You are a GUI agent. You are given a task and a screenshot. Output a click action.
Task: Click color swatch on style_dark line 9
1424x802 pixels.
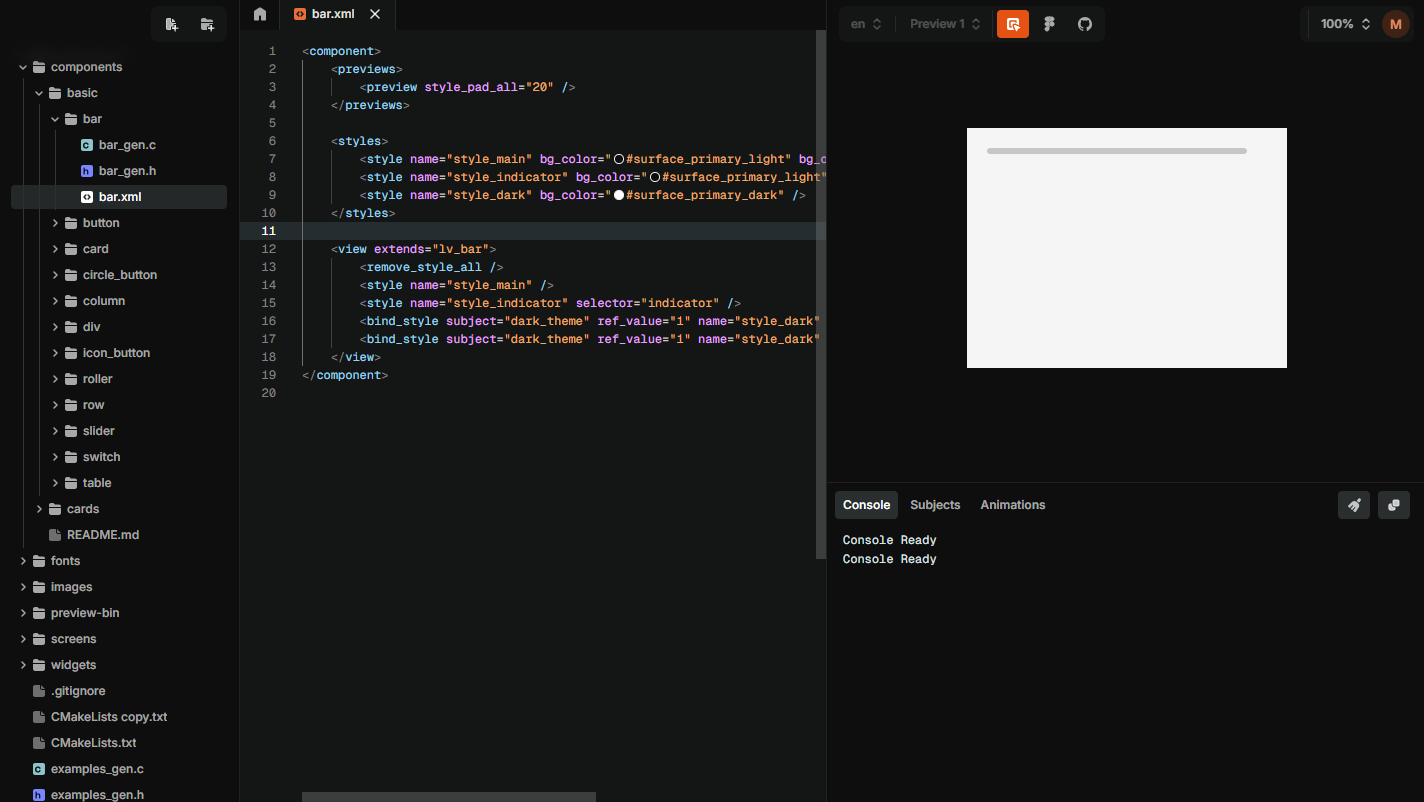coord(619,195)
